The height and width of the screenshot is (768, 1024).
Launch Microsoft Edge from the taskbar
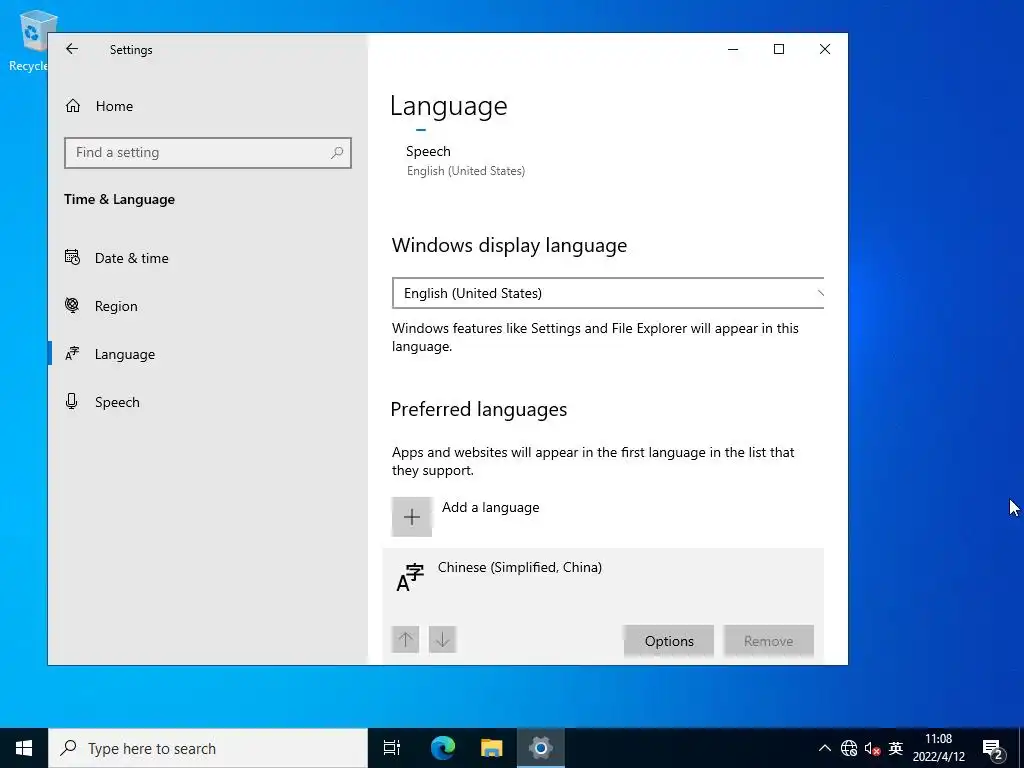coord(443,748)
